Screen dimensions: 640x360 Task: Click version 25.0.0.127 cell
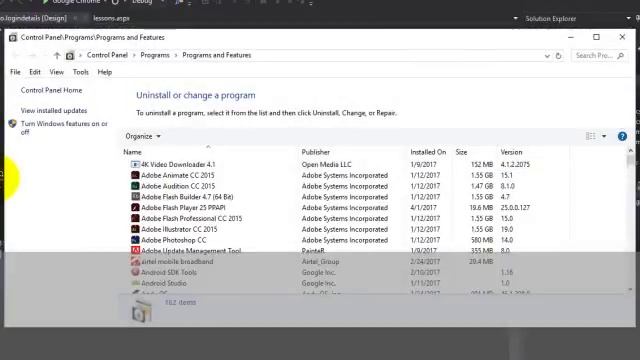(x=515, y=208)
